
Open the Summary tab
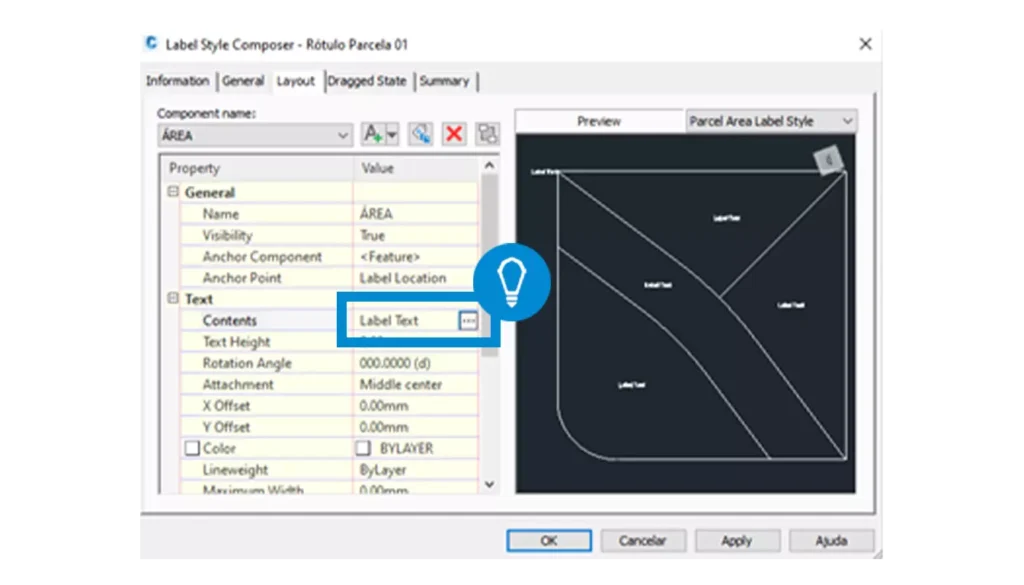(444, 81)
